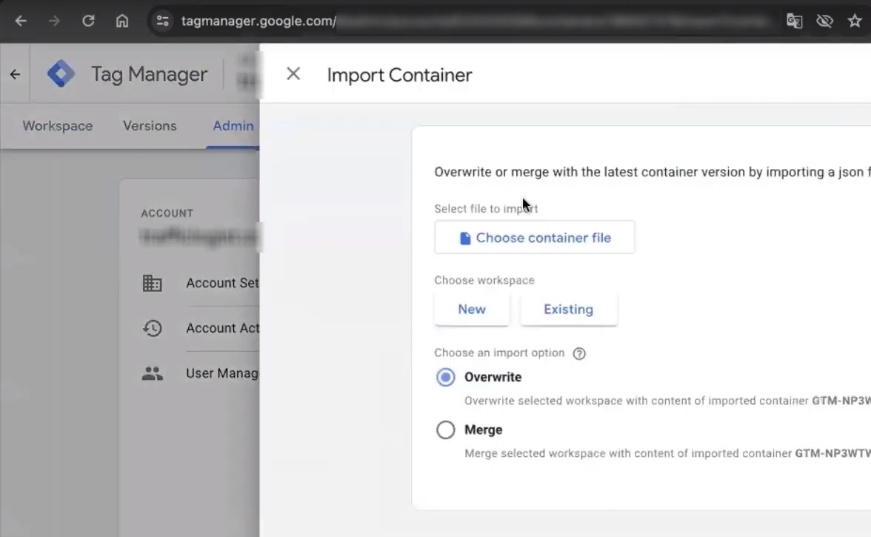Click the User Management people icon

152,373
